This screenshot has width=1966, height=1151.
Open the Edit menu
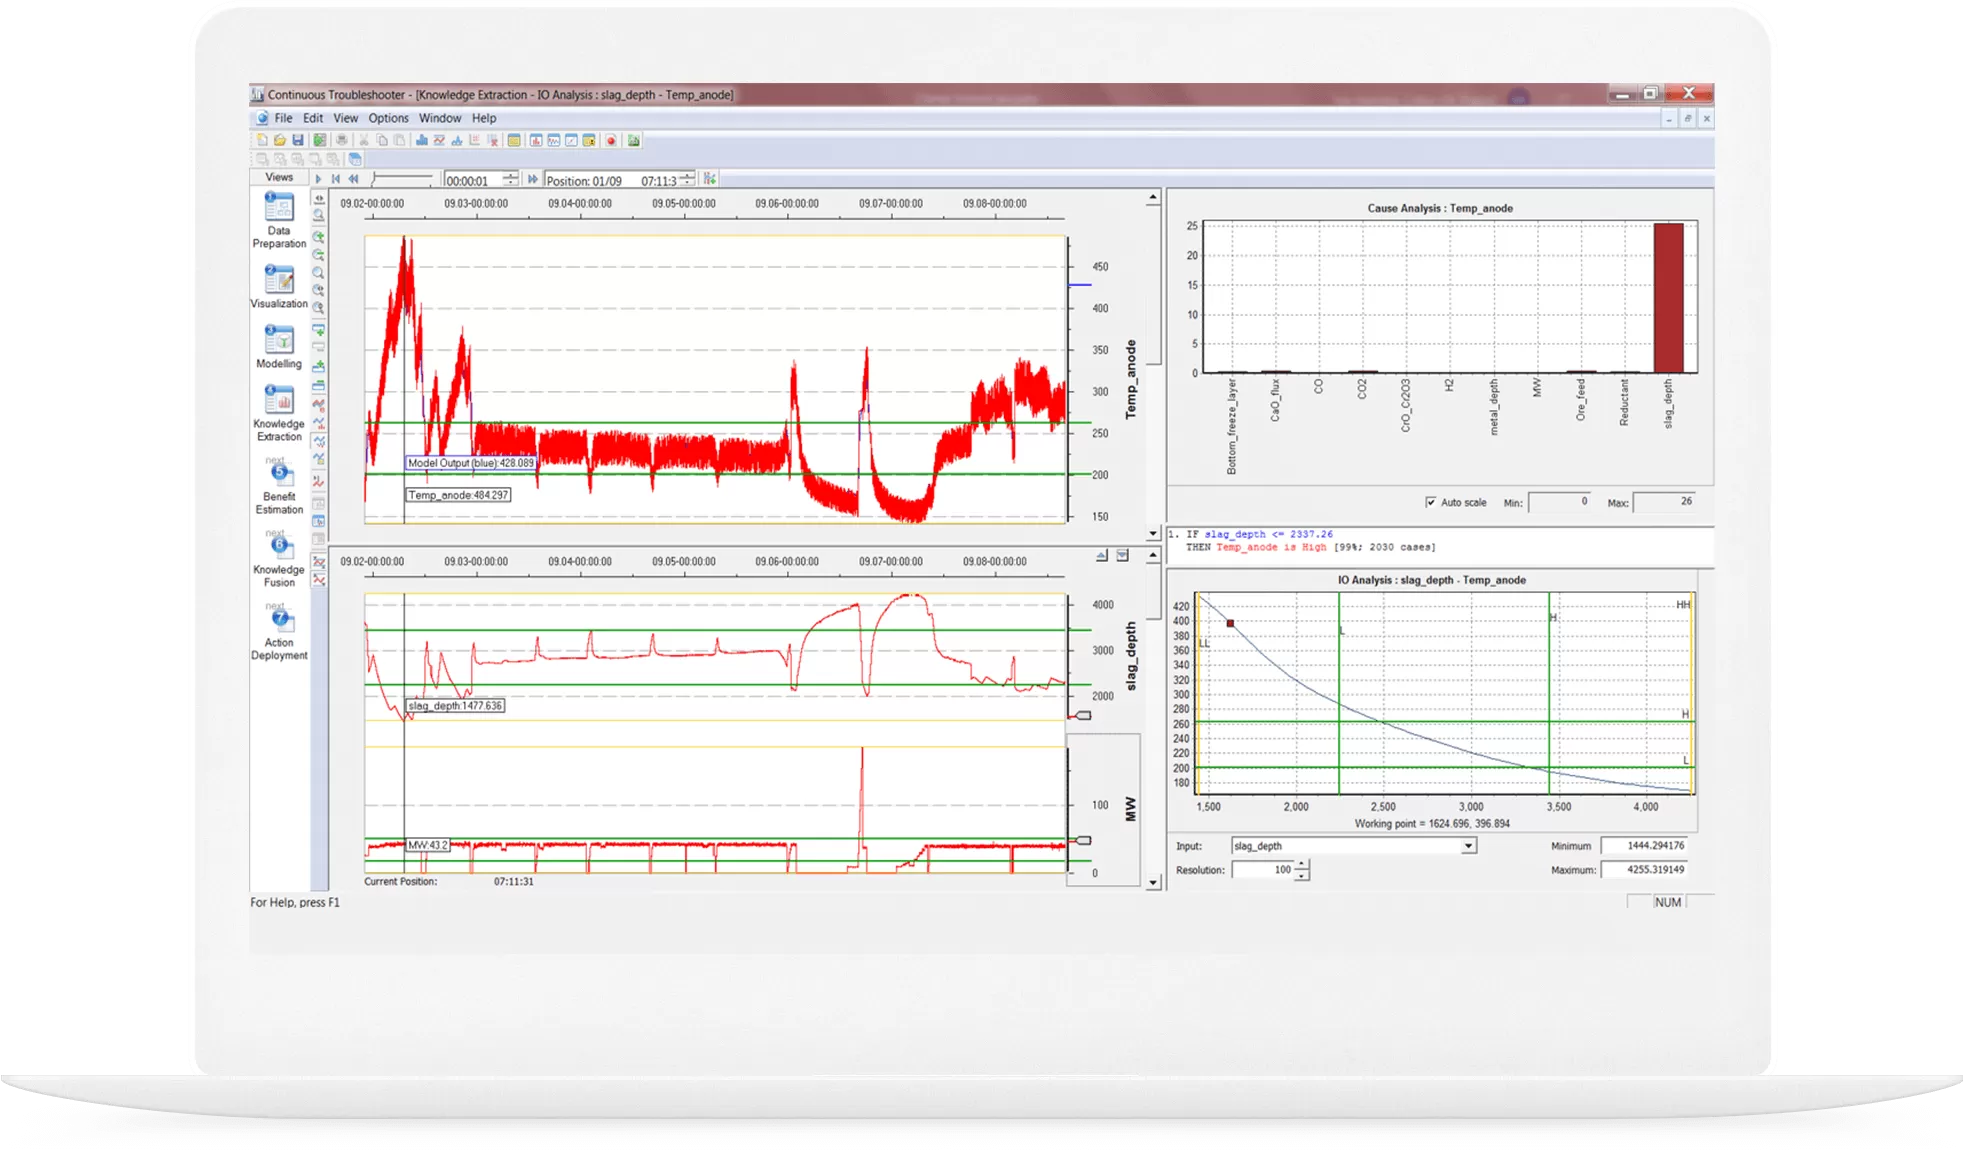[313, 118]
